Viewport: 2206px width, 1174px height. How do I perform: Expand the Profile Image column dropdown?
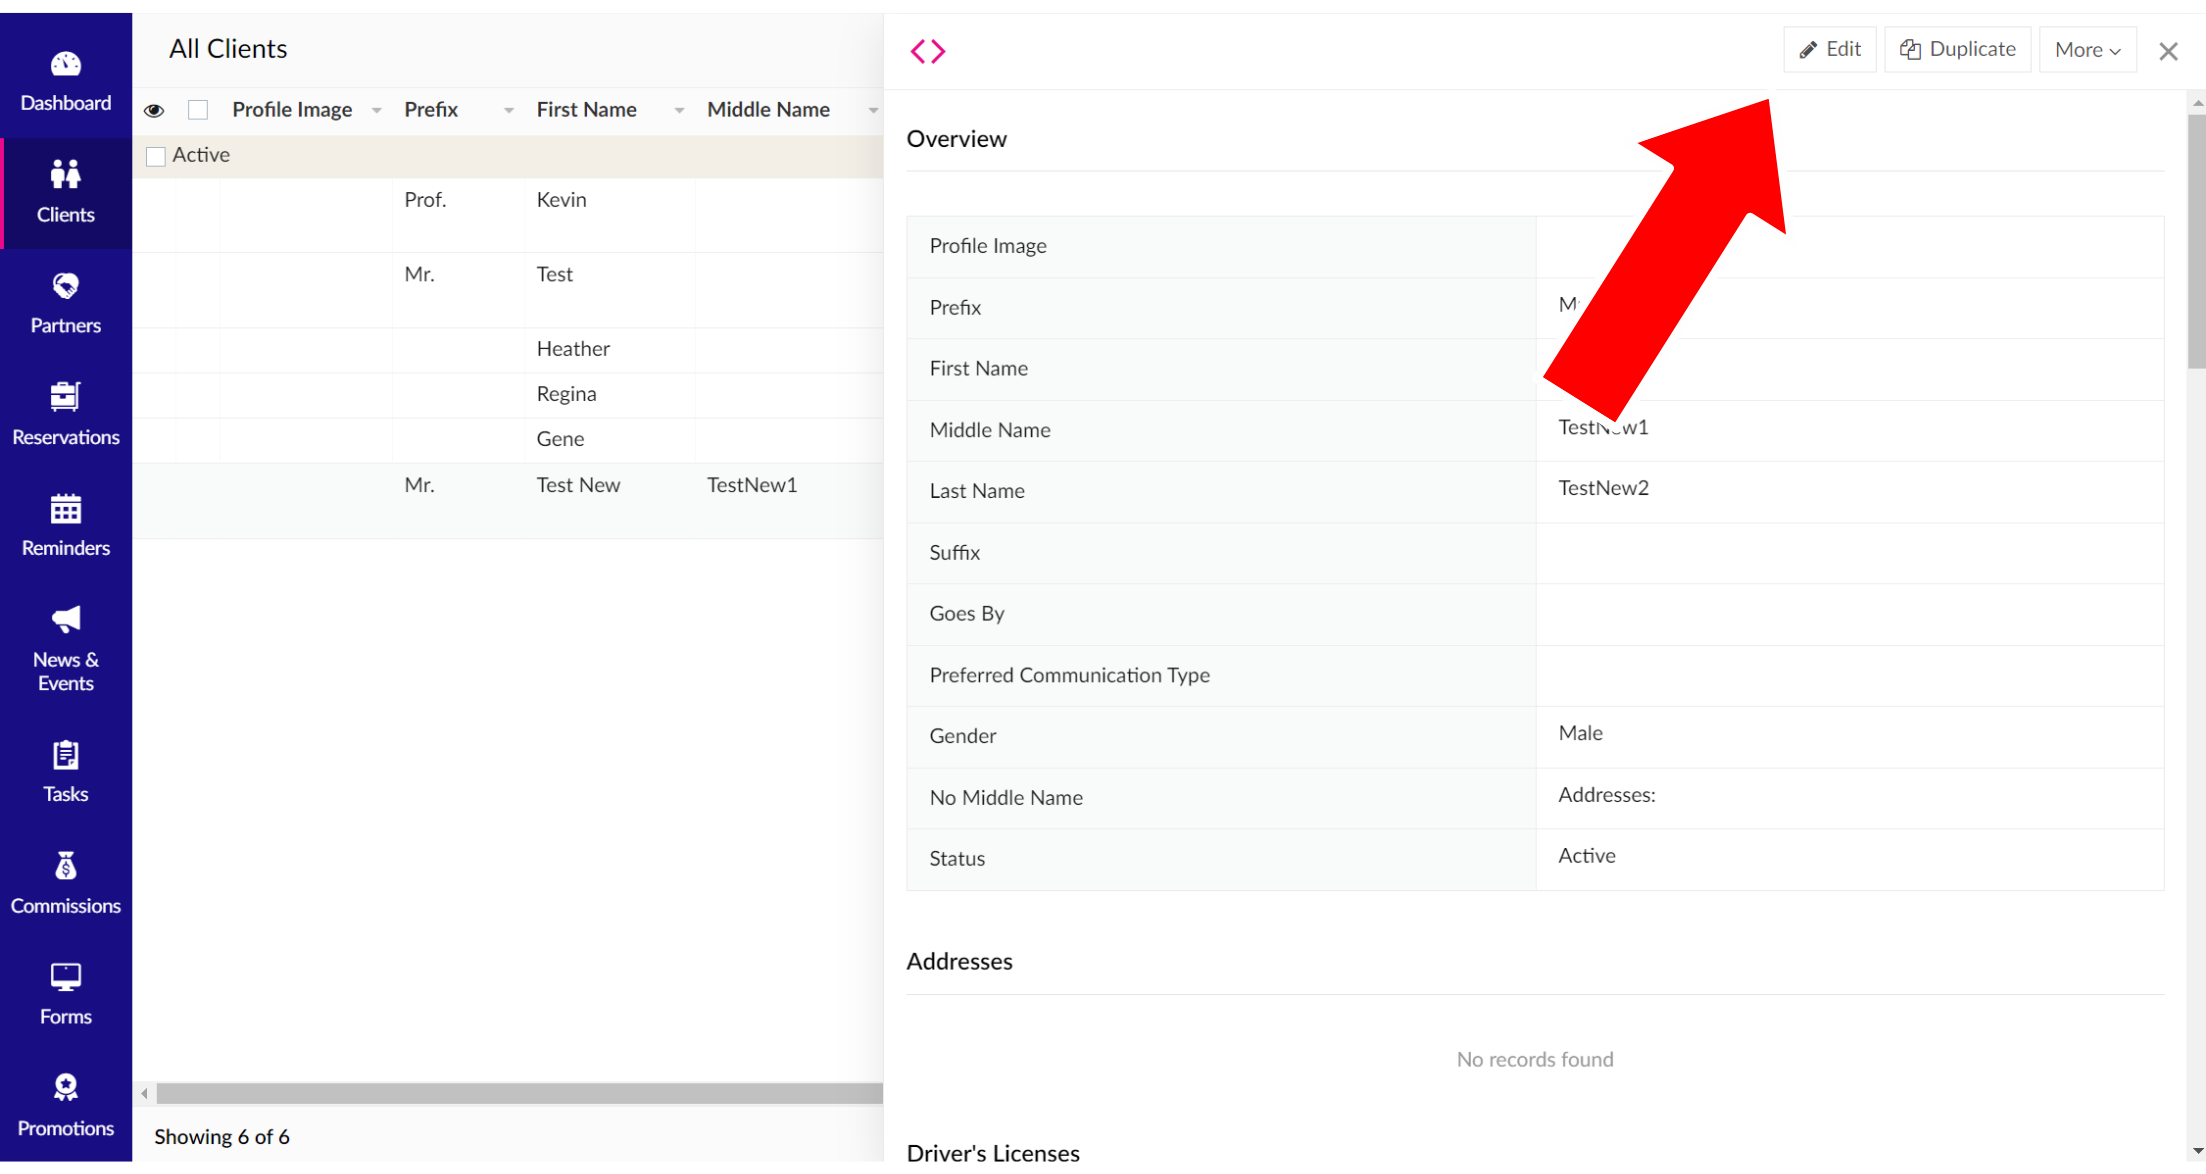coord(377,110)
